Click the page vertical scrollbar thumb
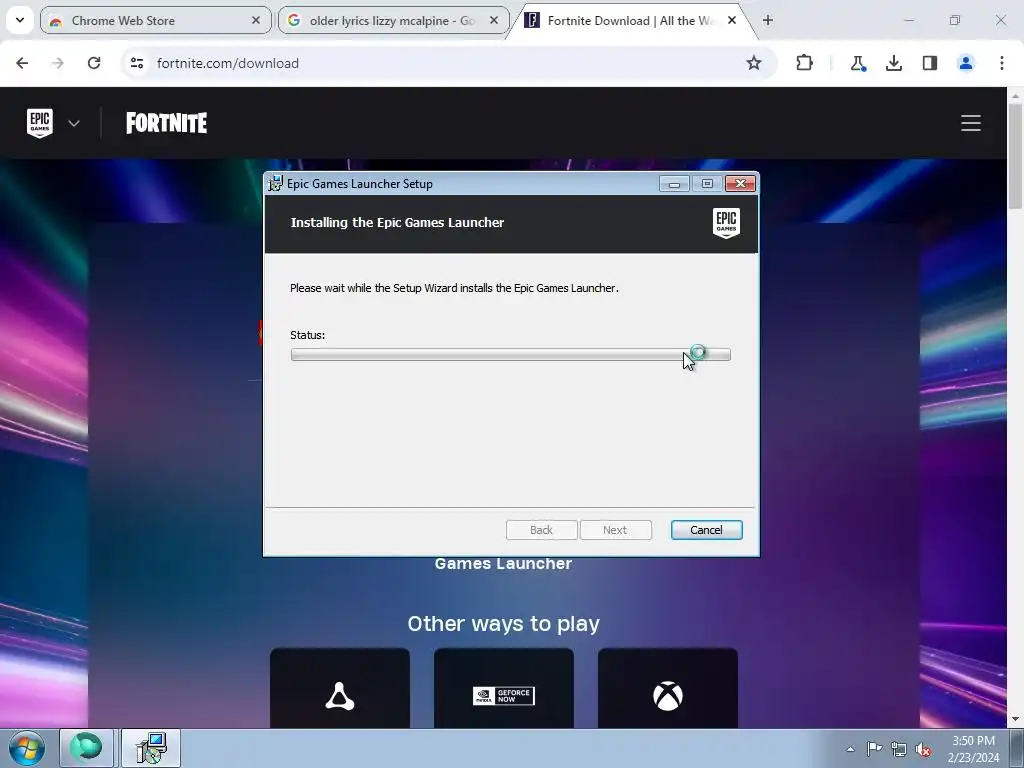1024x768 pixels. (x=1015, y=157)
